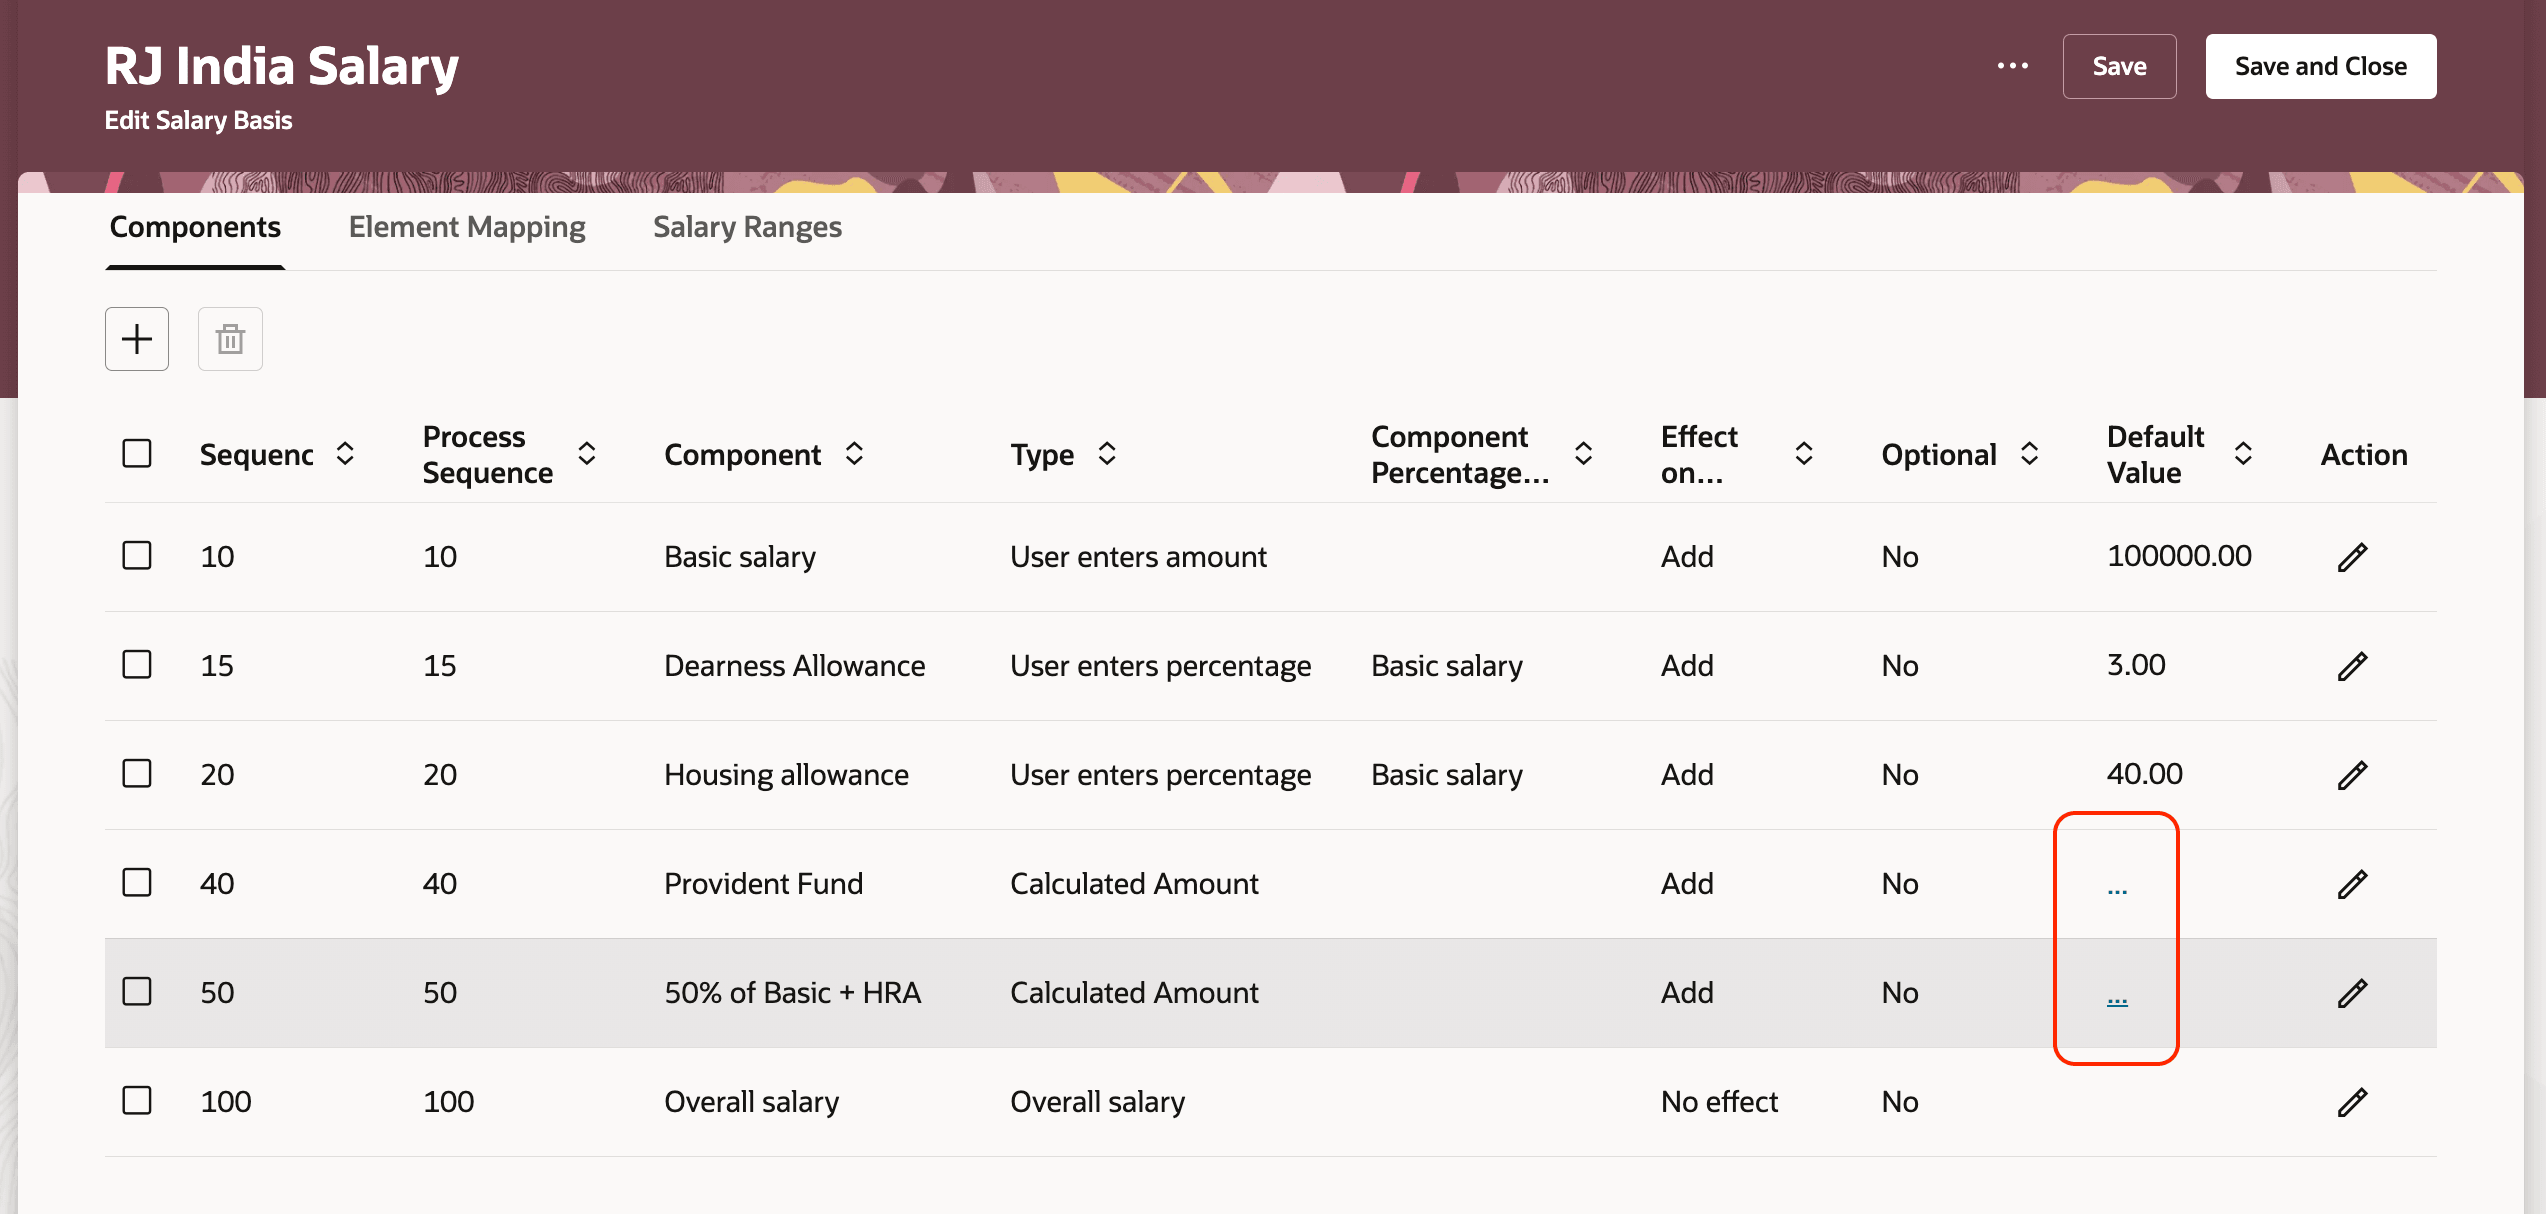Click the add component plus icon

coord(137,338)
